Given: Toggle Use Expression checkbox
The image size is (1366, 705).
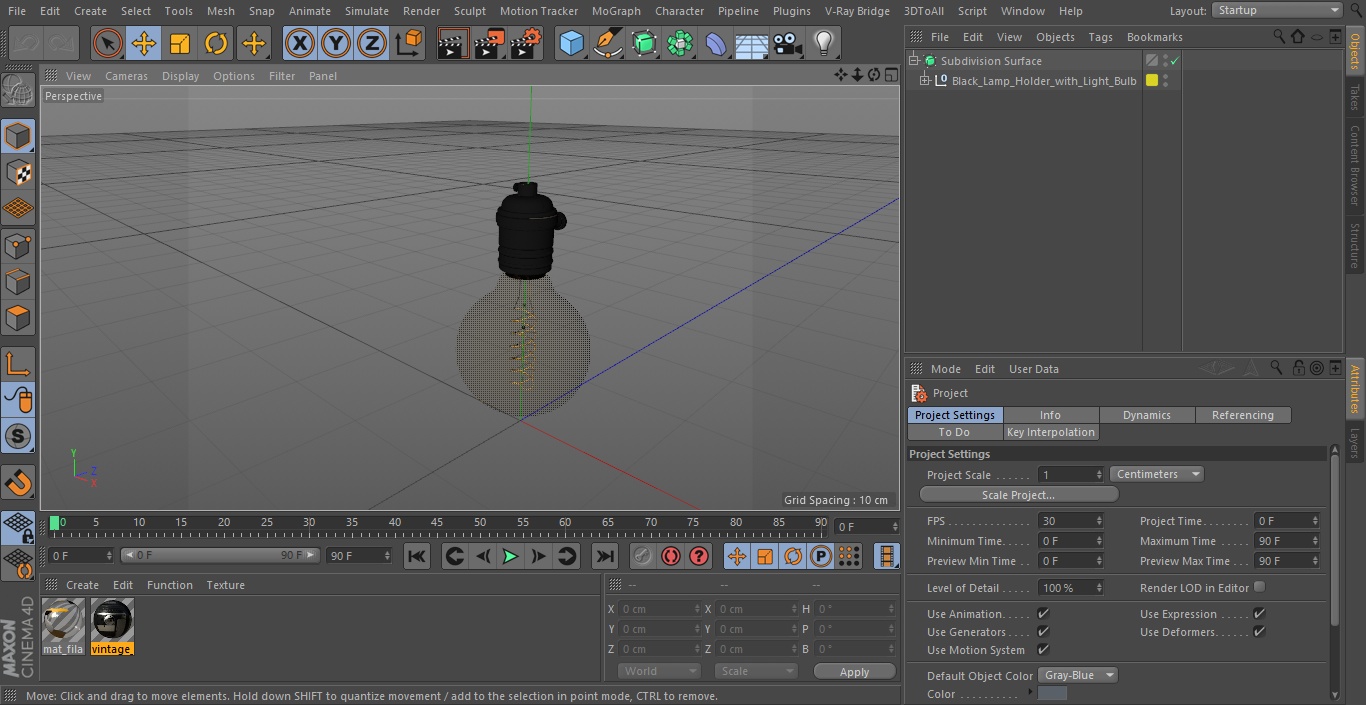Looking at the screenshot, I should click(x=1259, y=613).
